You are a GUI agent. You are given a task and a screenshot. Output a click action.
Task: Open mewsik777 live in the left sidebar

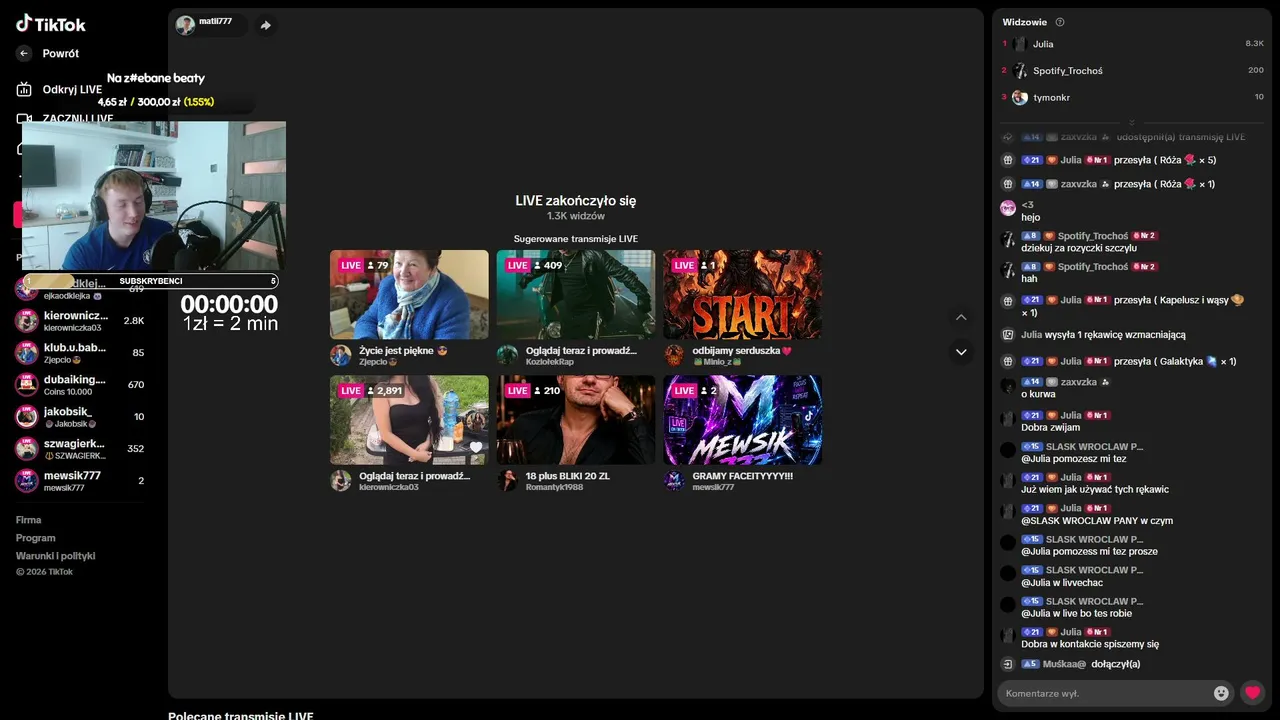[x=82, y=480]
